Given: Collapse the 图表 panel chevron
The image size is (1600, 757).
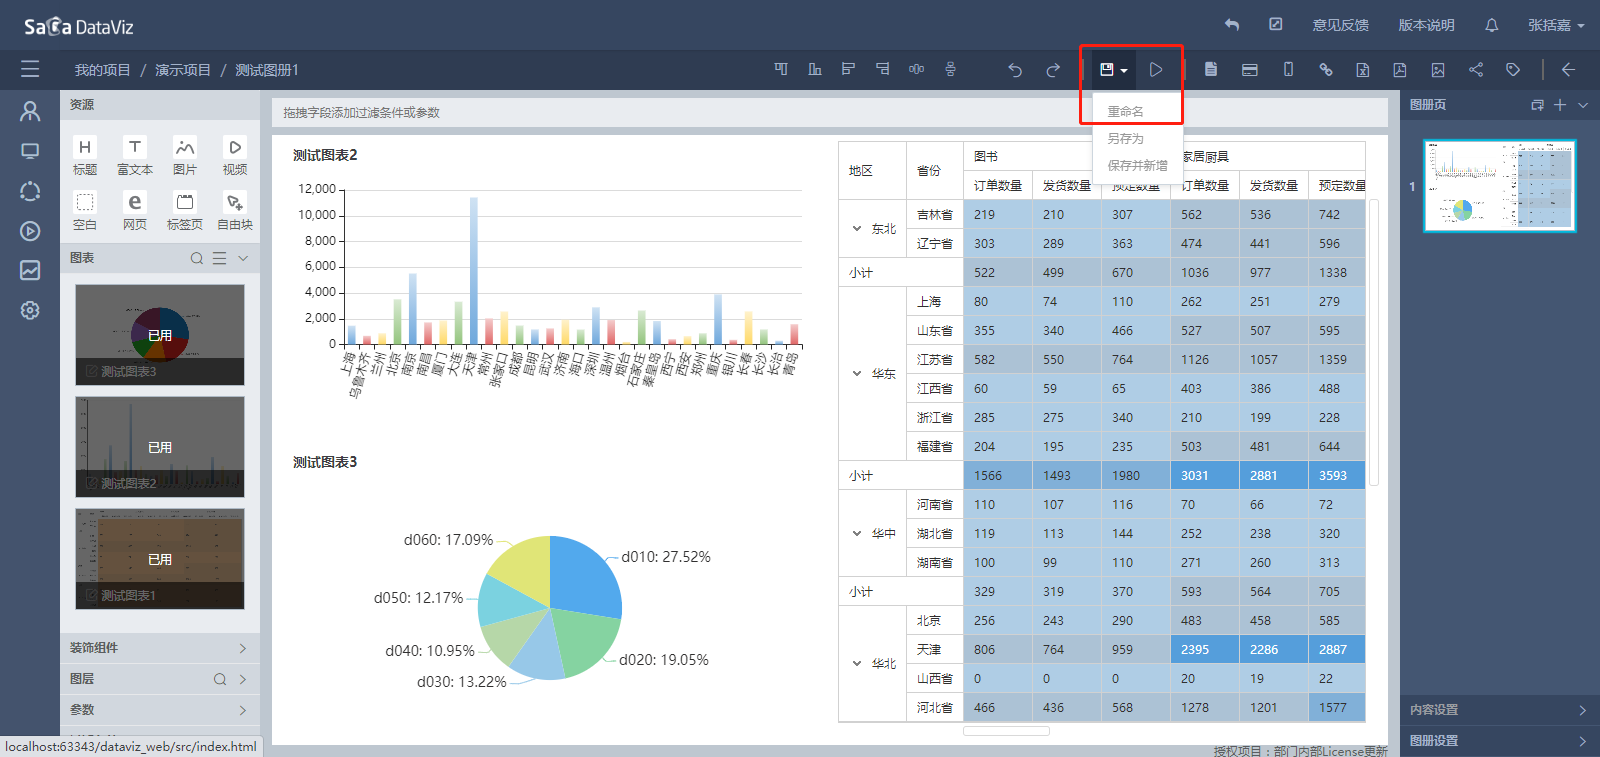Looking at the screenshot, I should [x=243, y=258].
